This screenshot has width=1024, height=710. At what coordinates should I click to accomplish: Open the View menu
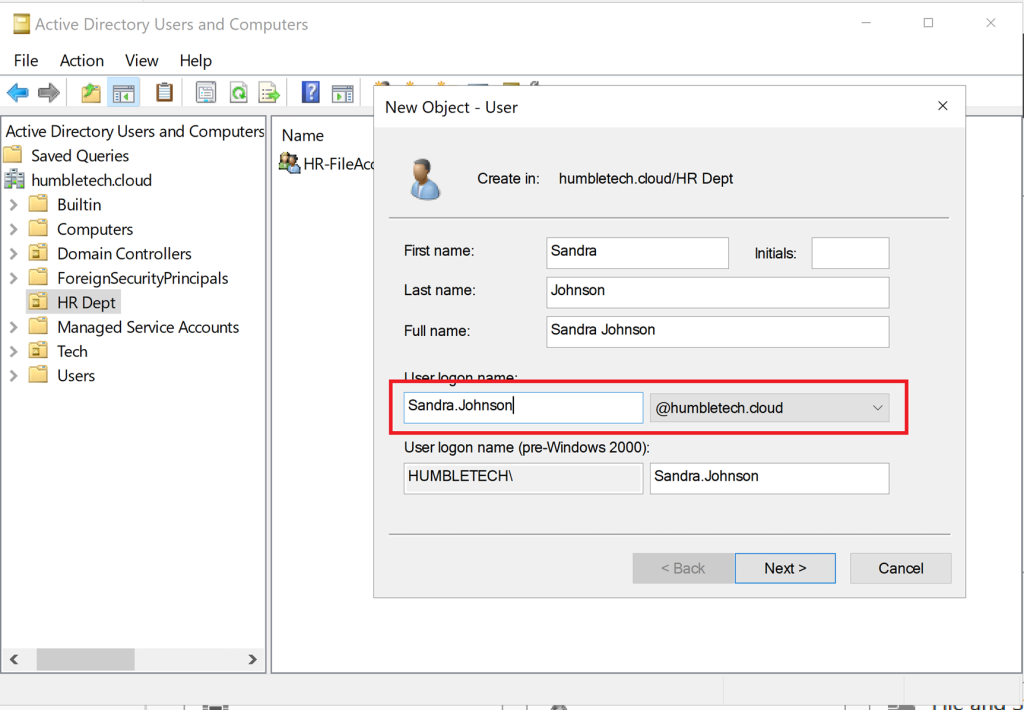(x=141, y=60)
